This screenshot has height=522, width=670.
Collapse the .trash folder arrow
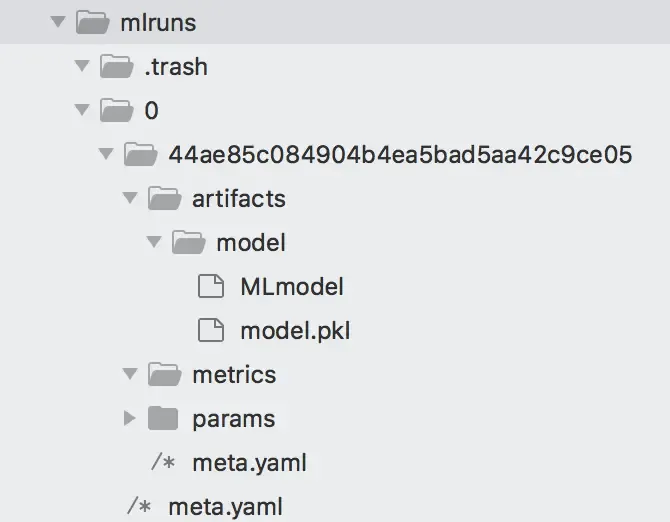pos(82,65)
